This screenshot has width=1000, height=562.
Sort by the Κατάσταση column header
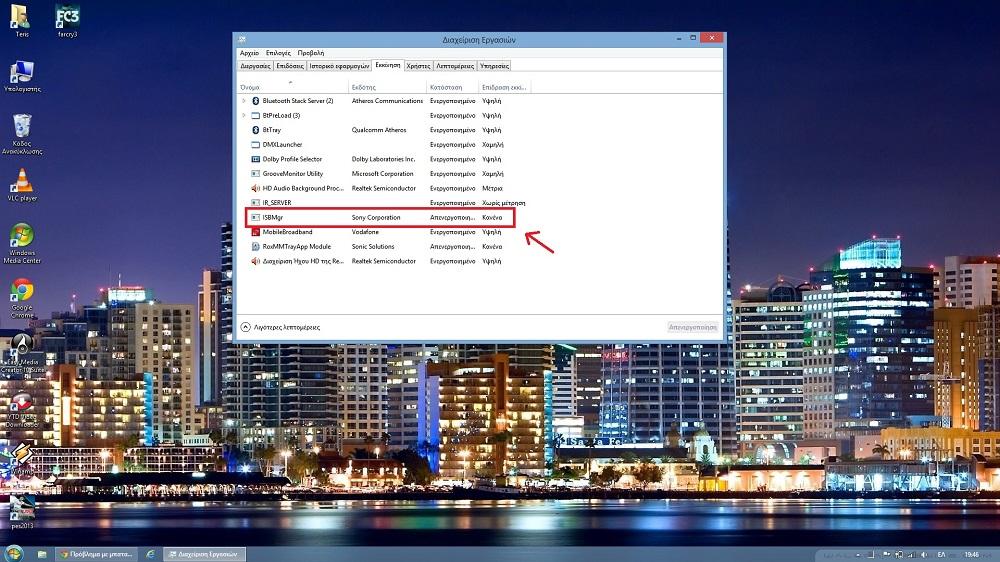[453, 87]
